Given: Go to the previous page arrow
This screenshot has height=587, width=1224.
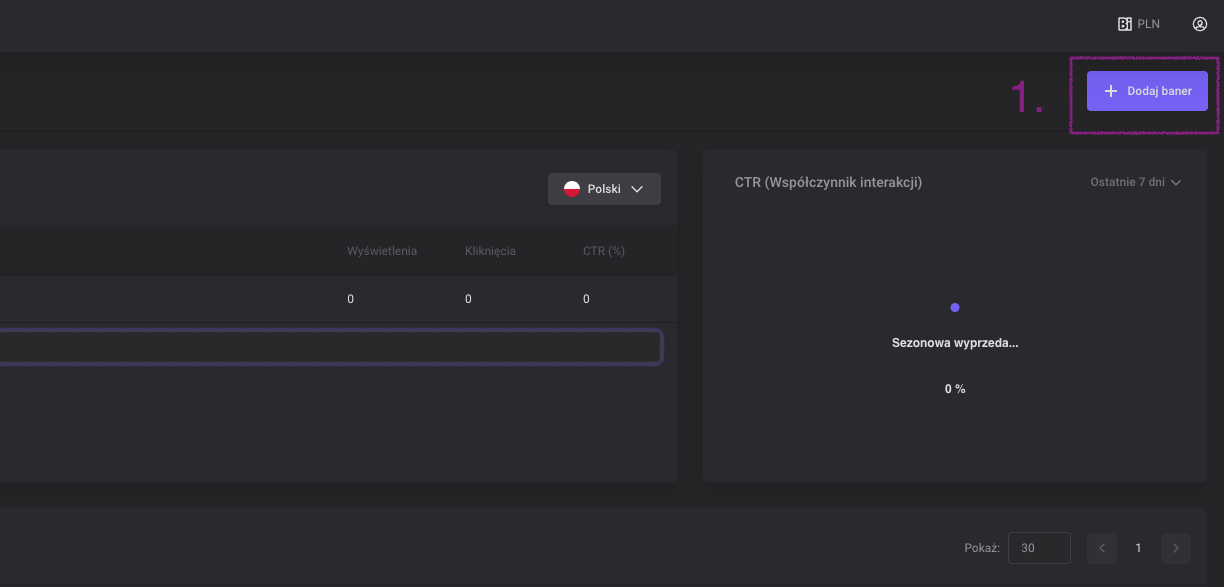Looking at the screenshot, I should pos(1102,548).
